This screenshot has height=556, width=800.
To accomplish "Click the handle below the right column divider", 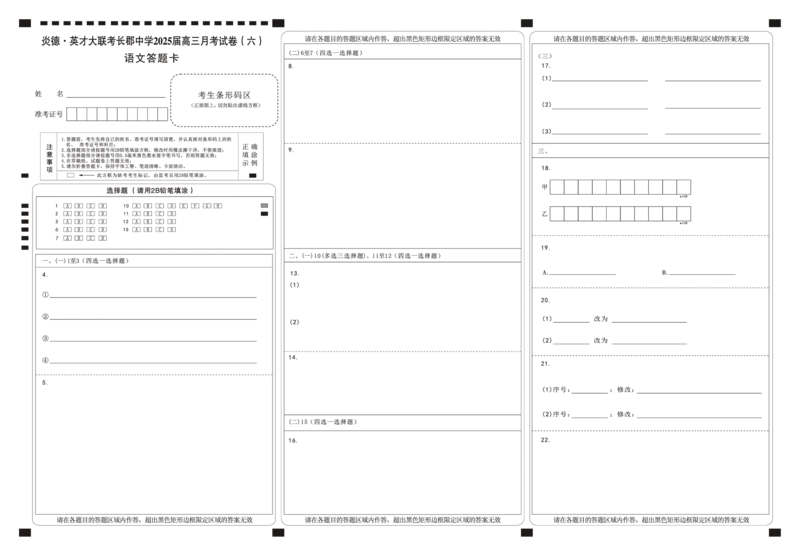I will click(x=528, y=536).
